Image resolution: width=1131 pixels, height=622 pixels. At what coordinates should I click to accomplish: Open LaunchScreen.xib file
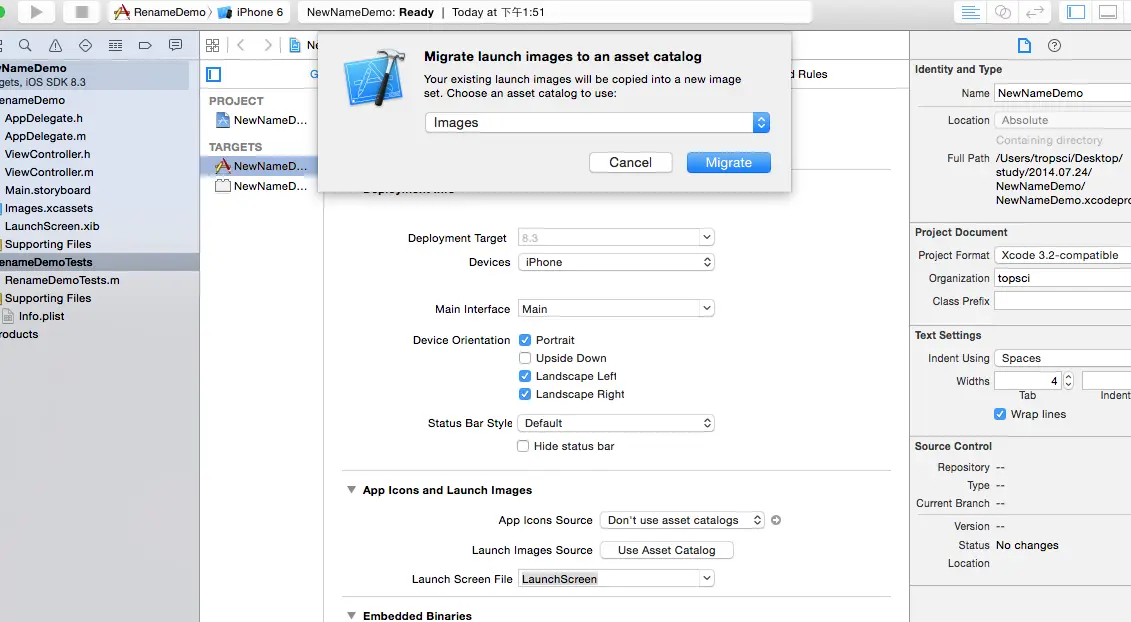point(52,227)
